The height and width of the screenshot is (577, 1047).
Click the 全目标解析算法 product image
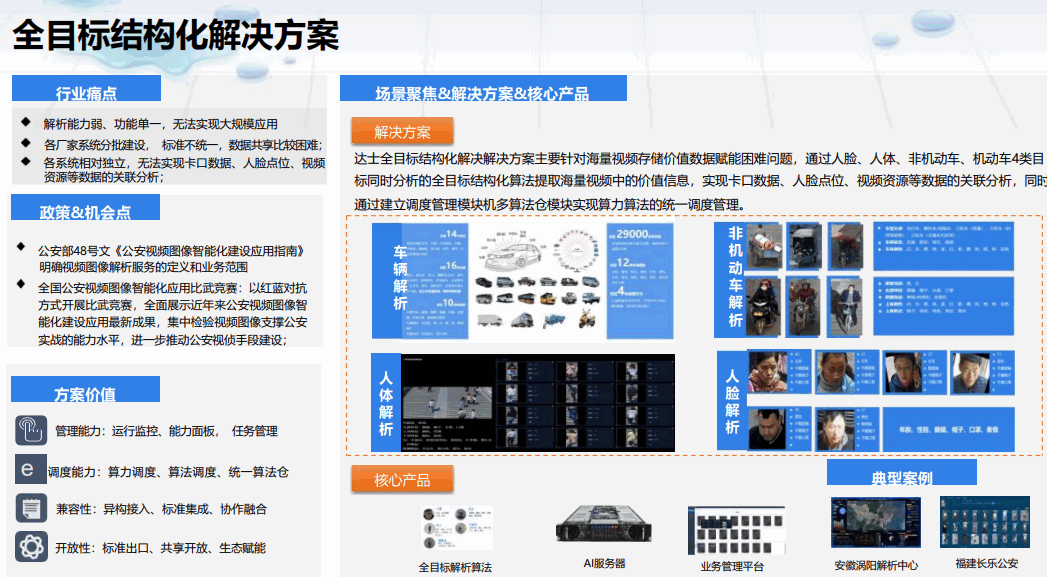pyautogui.click(x=456, y=528)
